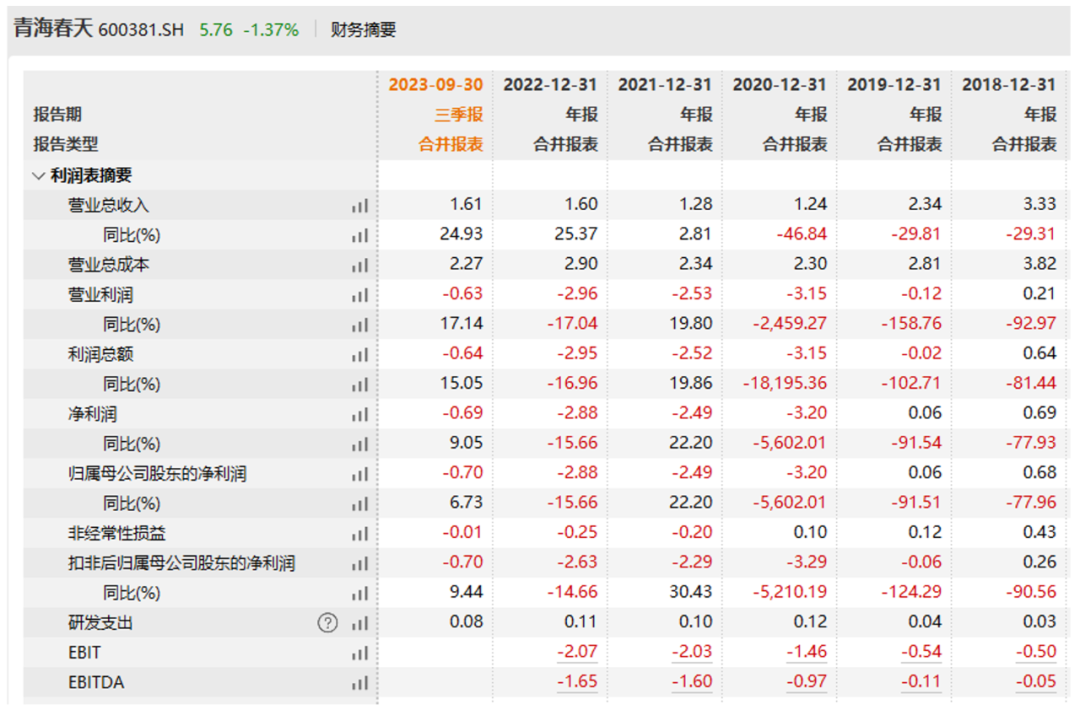Collapse the 利润表摘要 section
This screenshot has height=710, width=1080.
(39, 176)
